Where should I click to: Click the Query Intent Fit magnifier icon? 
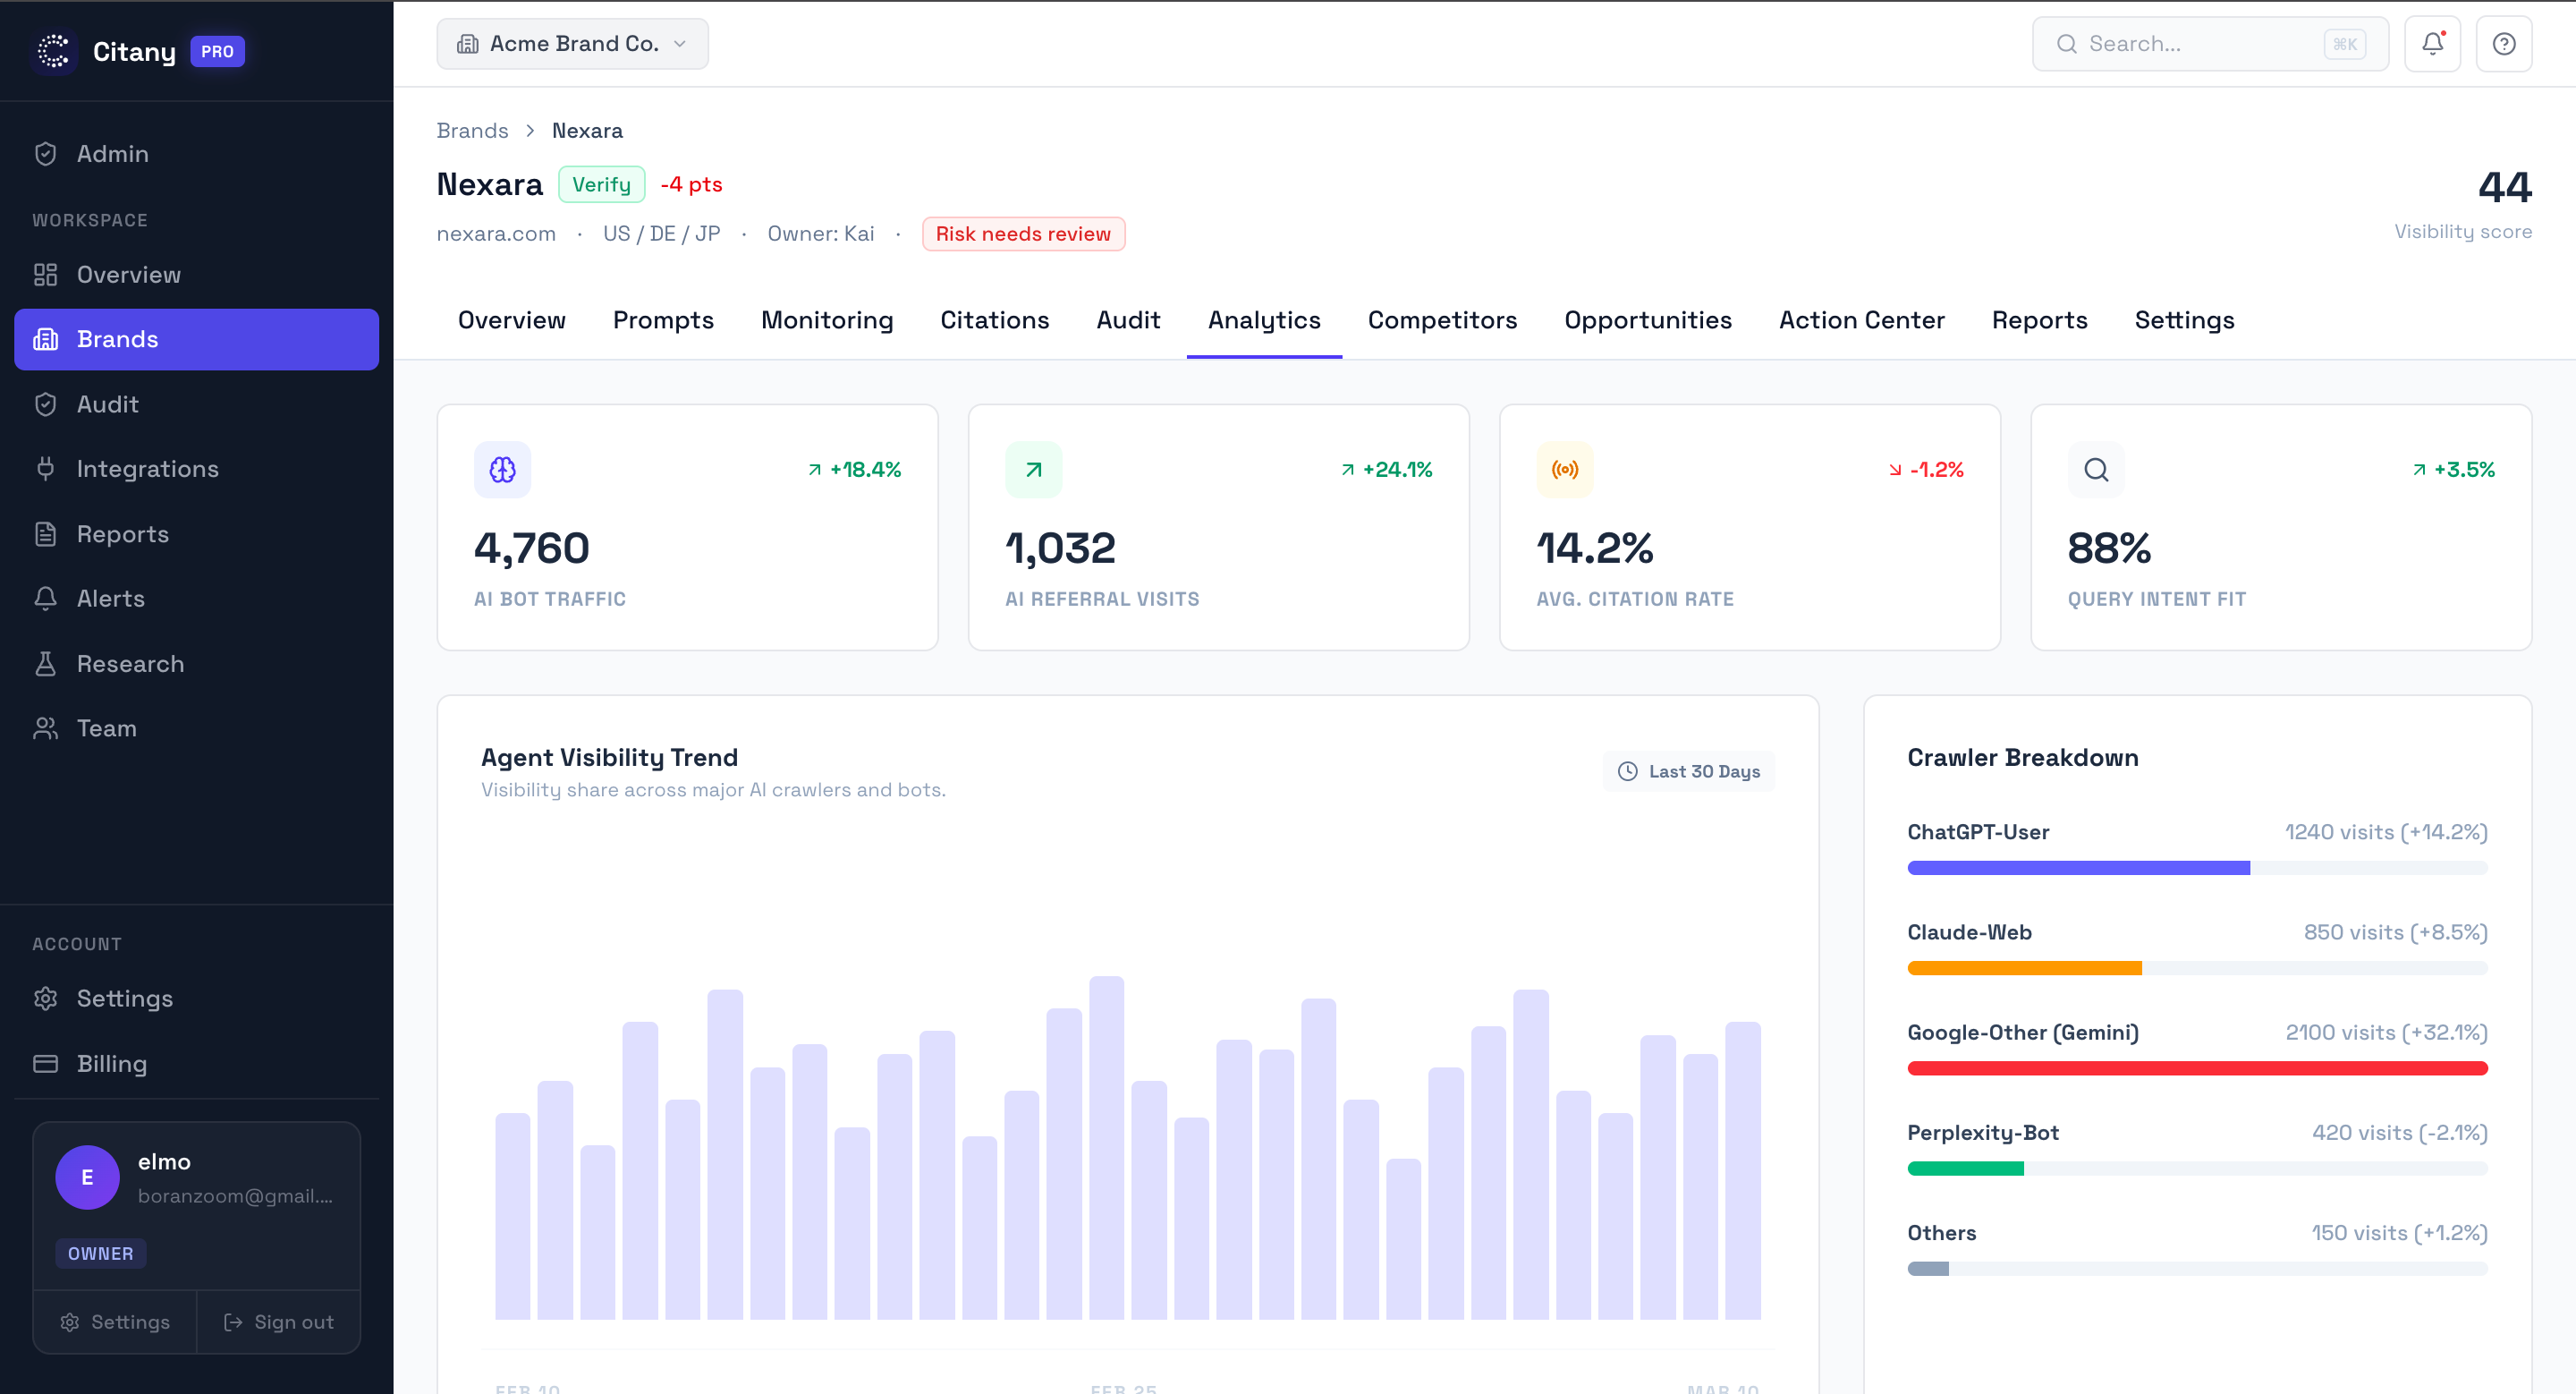point(2096,469)
